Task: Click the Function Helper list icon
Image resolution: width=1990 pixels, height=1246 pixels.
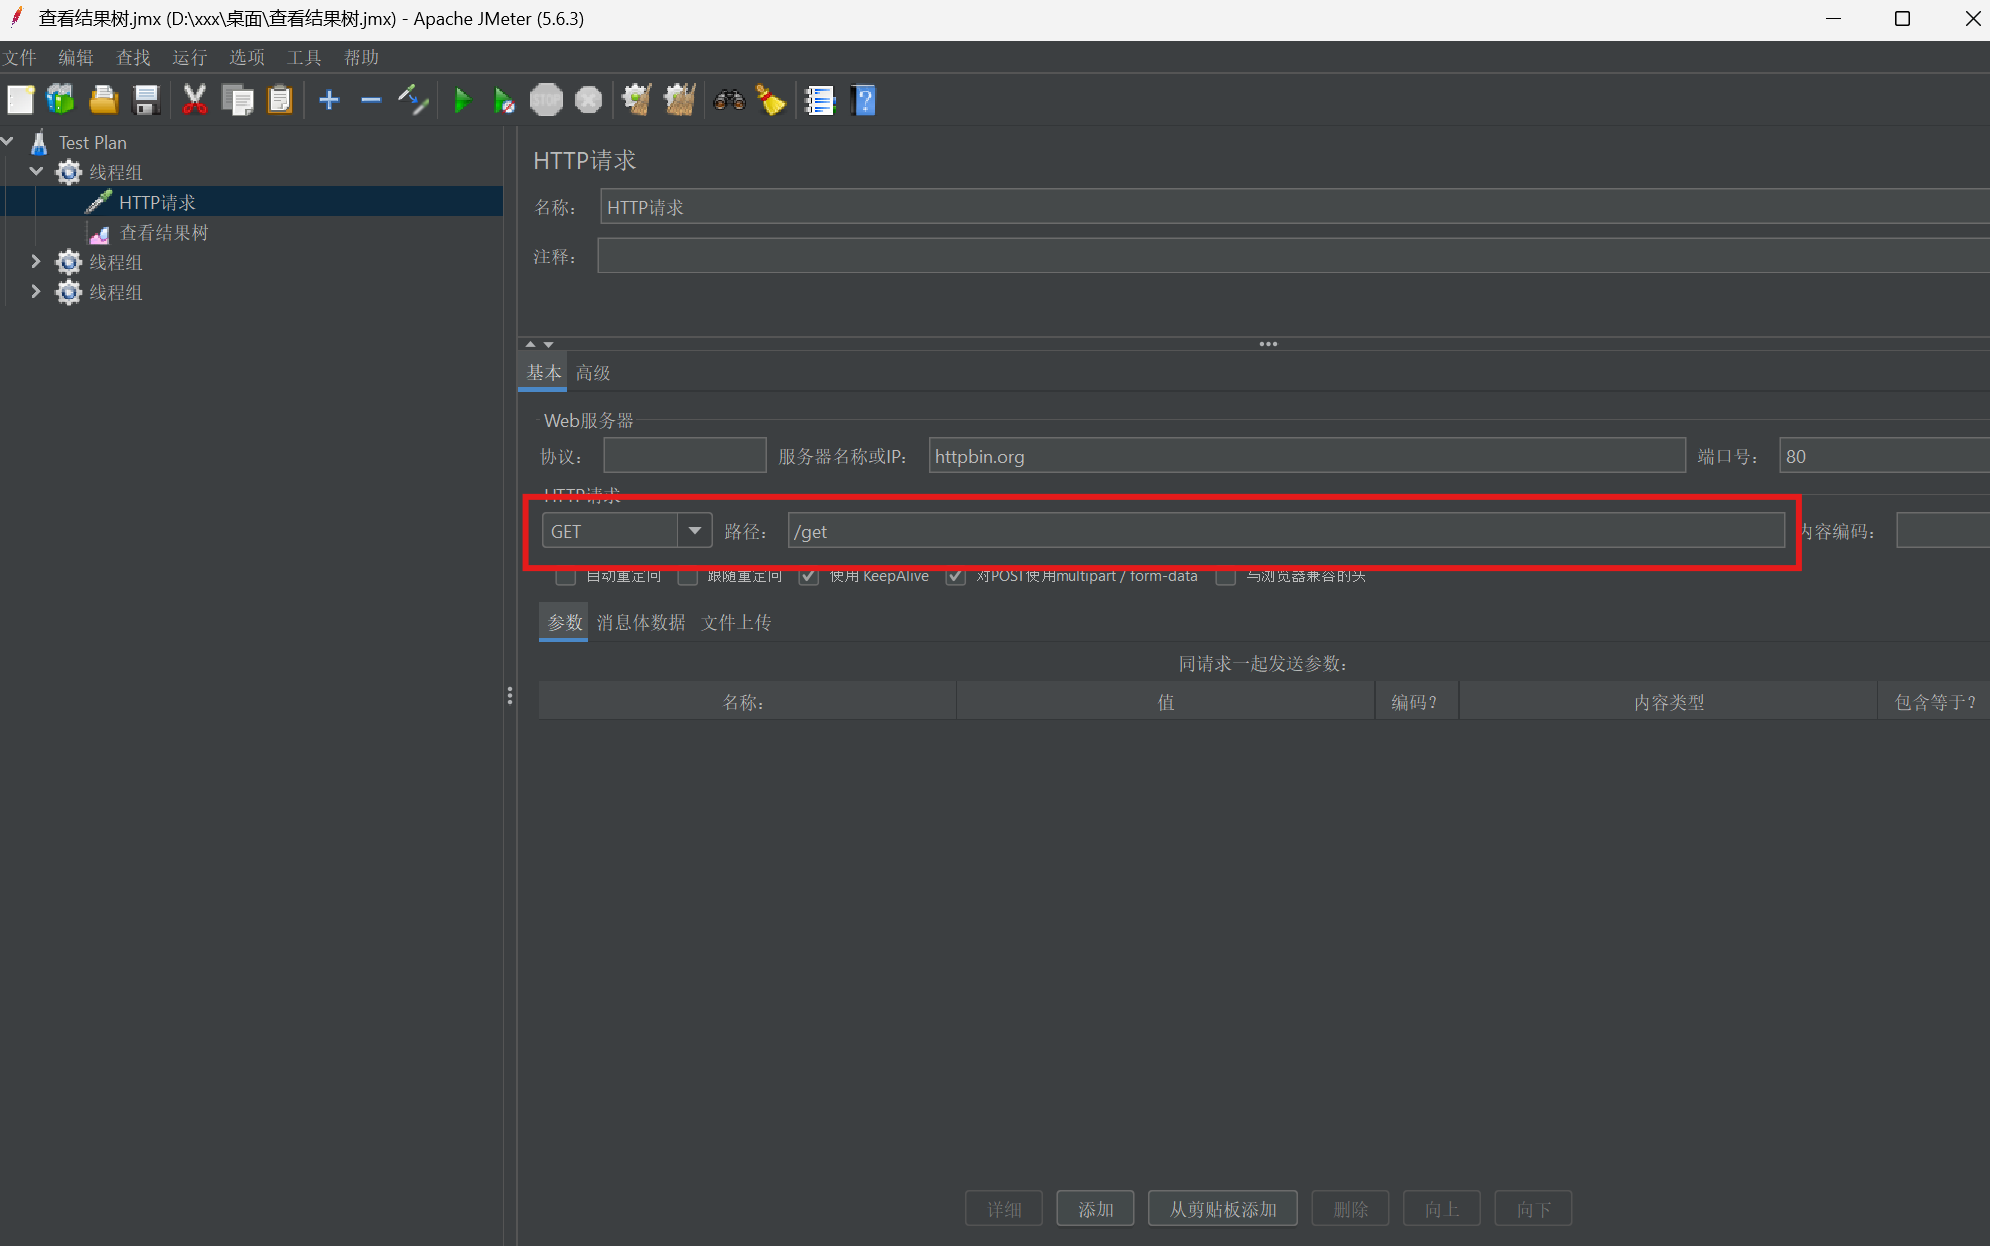Action: click(x=819, y=100)
